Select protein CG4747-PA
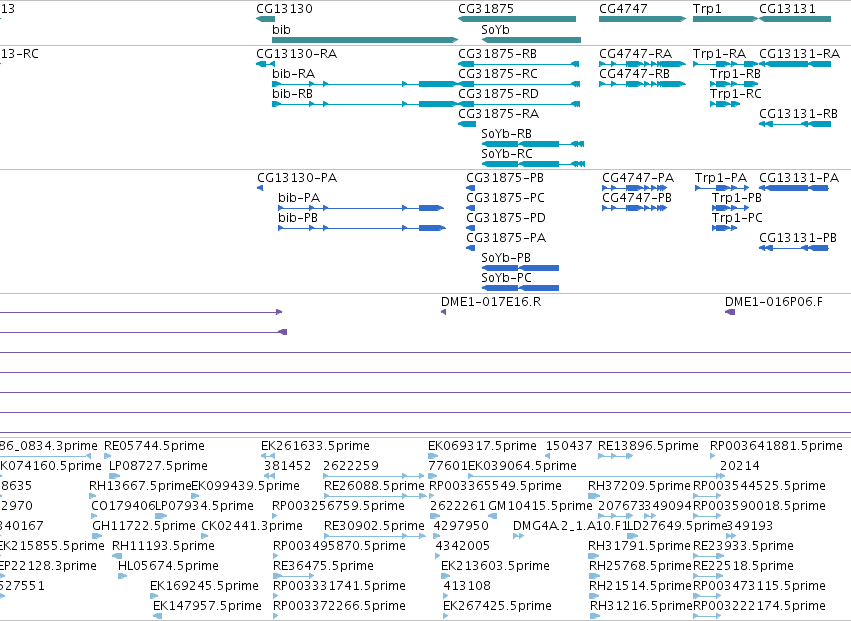851x621 pixels. (634, 188)
